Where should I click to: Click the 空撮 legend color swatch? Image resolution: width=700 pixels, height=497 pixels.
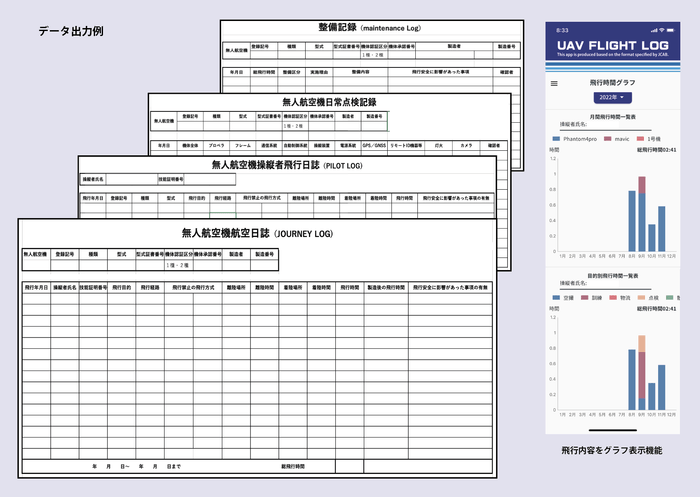555,297
